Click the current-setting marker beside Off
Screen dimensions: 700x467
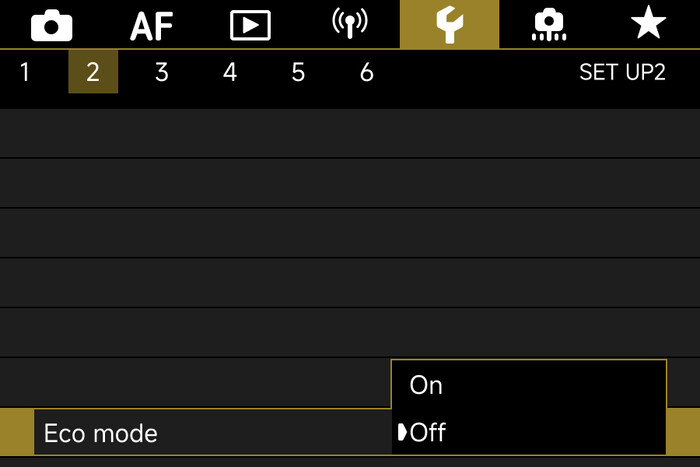pyautogui.click(x=402, y=433)
